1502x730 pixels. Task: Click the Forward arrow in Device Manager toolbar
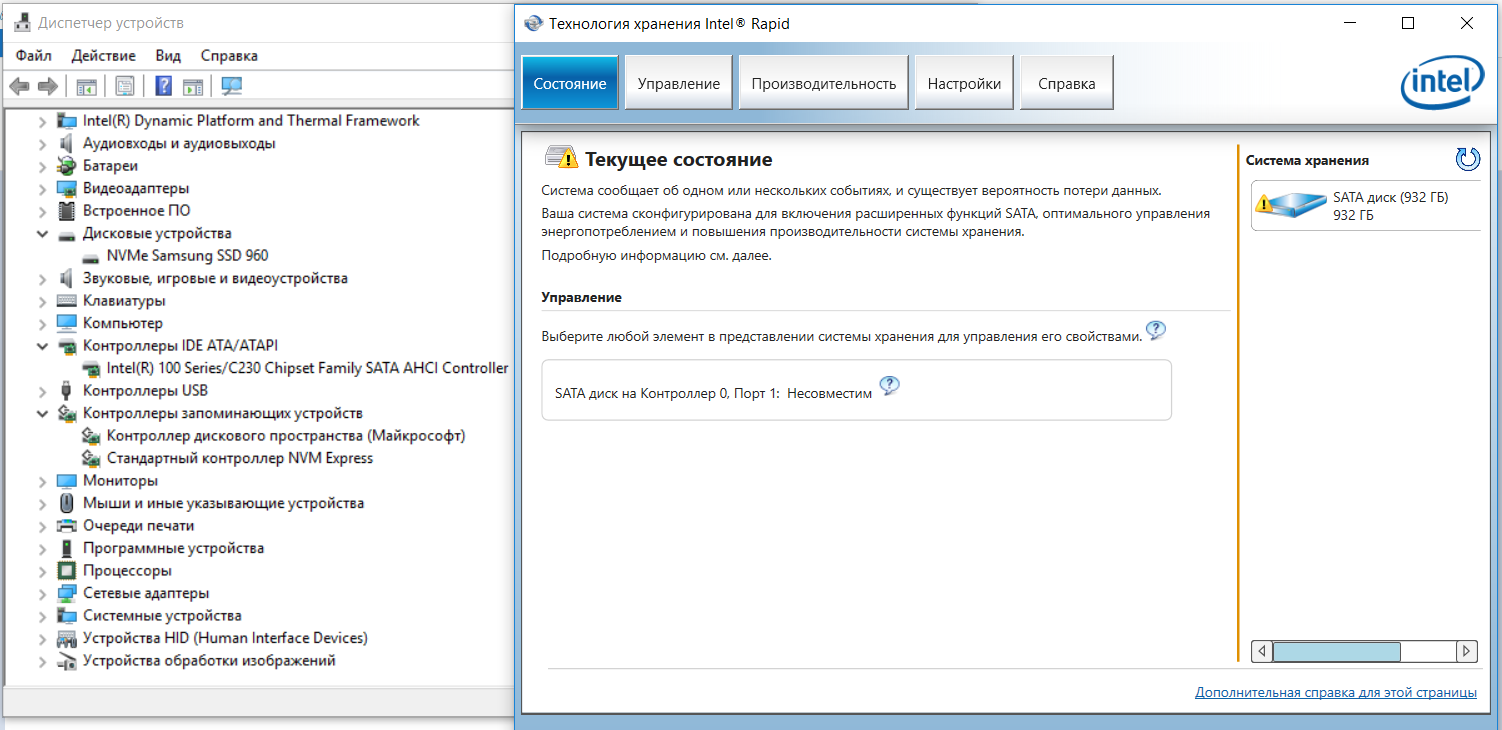coord(47,87)
